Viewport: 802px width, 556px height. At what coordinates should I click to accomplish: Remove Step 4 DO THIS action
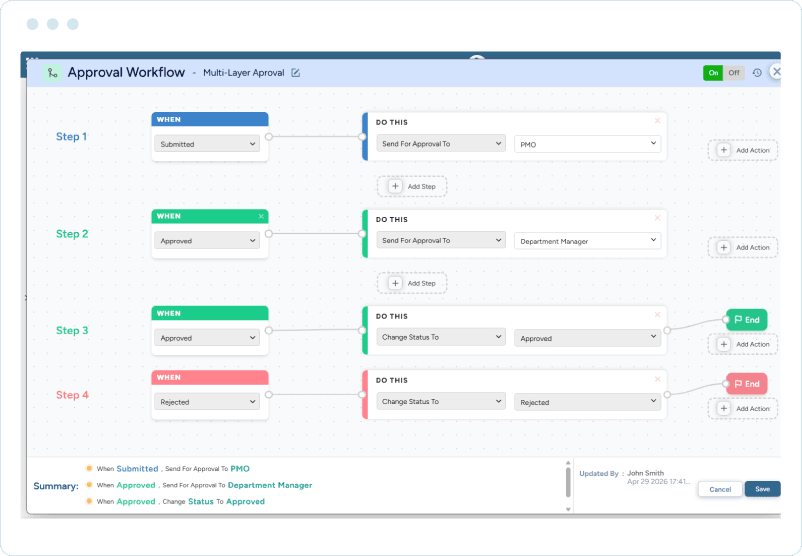click(657, 379)
